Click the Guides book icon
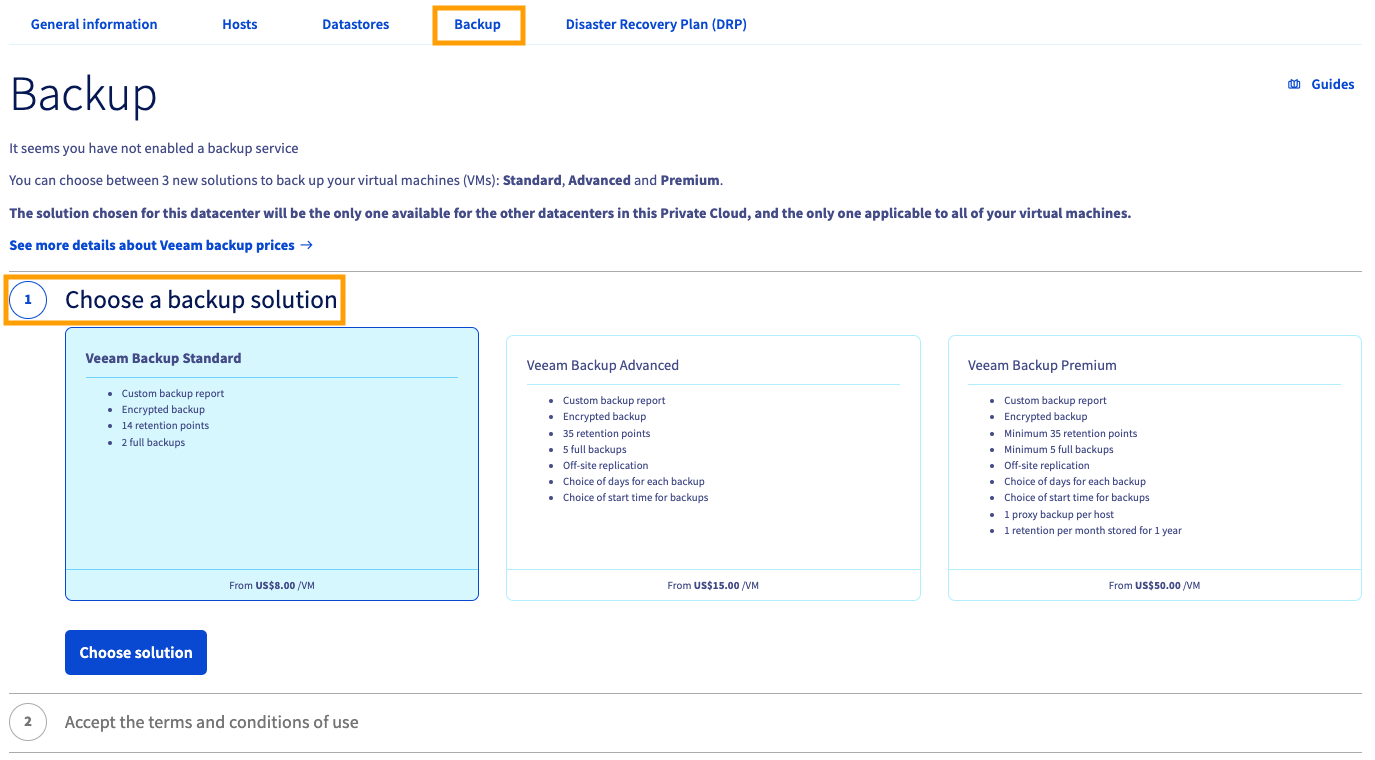Screen dimensions: 1375x760 [x=1294, y=84]
